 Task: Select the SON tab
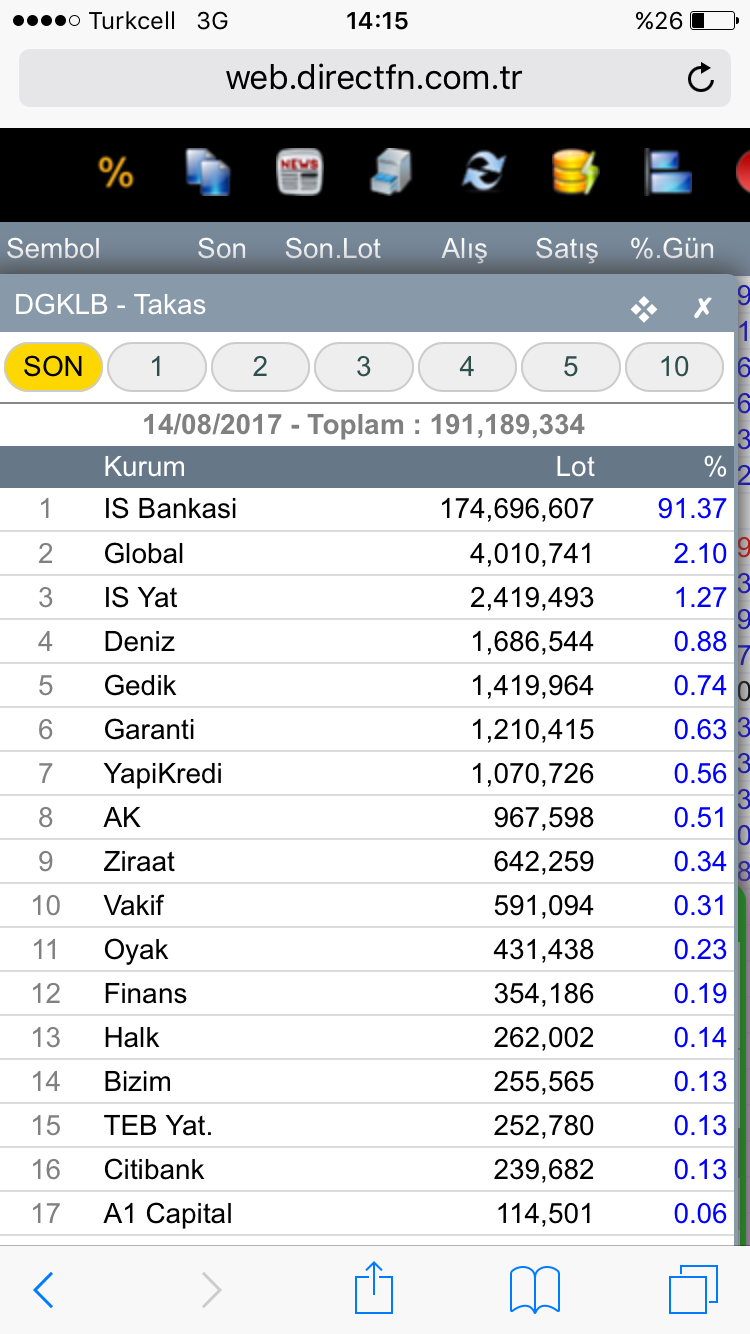54,366
